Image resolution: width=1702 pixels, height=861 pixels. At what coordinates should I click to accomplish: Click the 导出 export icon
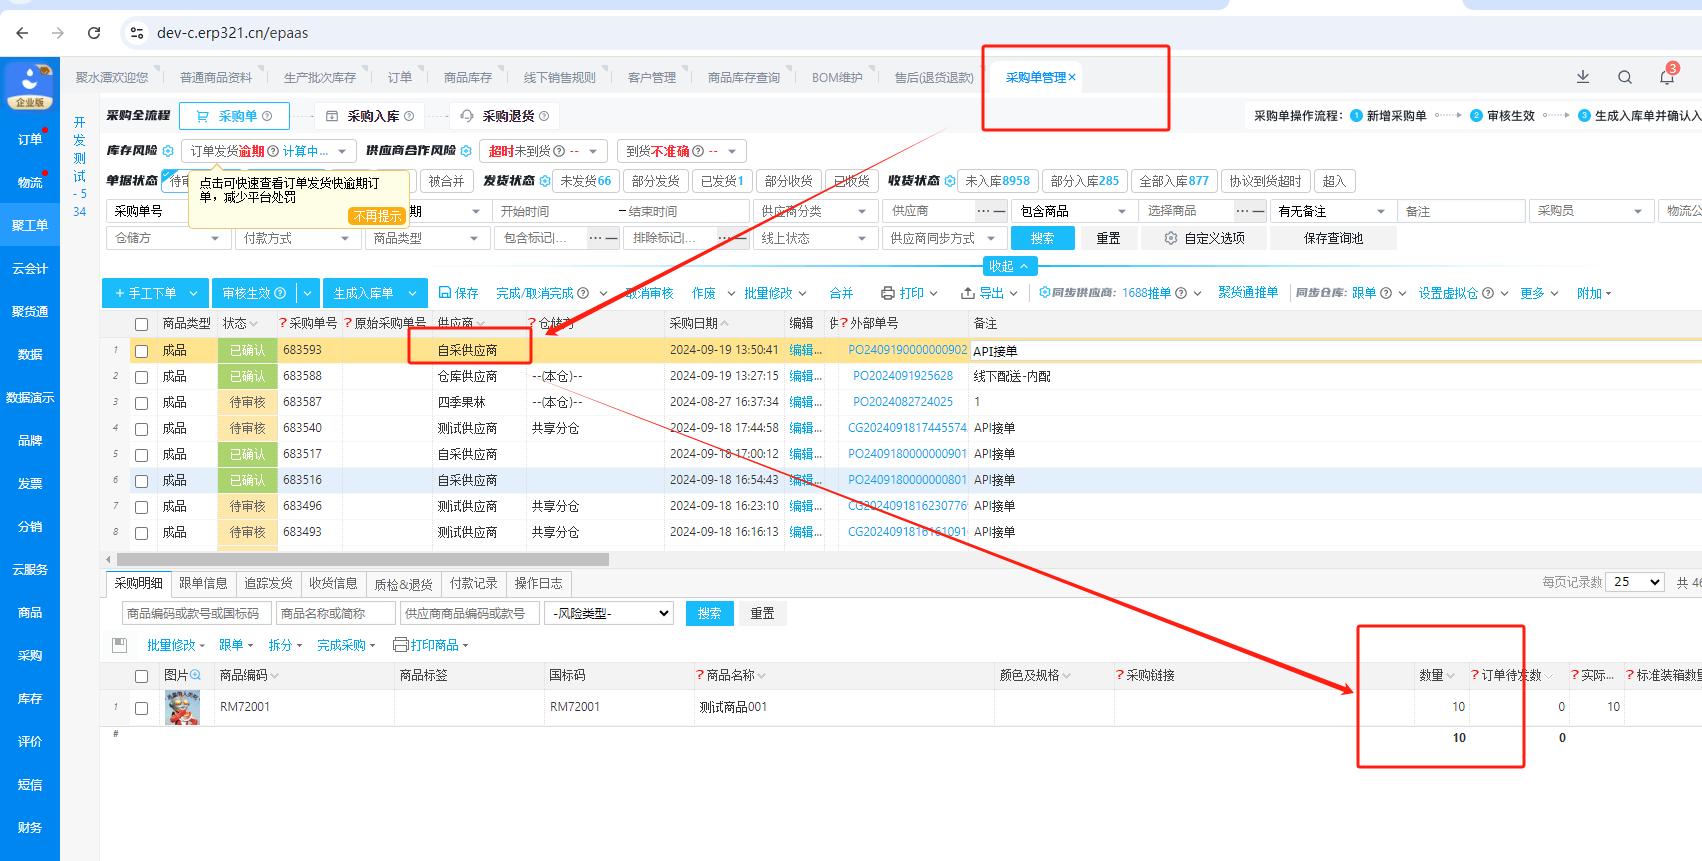coord(968,293)
